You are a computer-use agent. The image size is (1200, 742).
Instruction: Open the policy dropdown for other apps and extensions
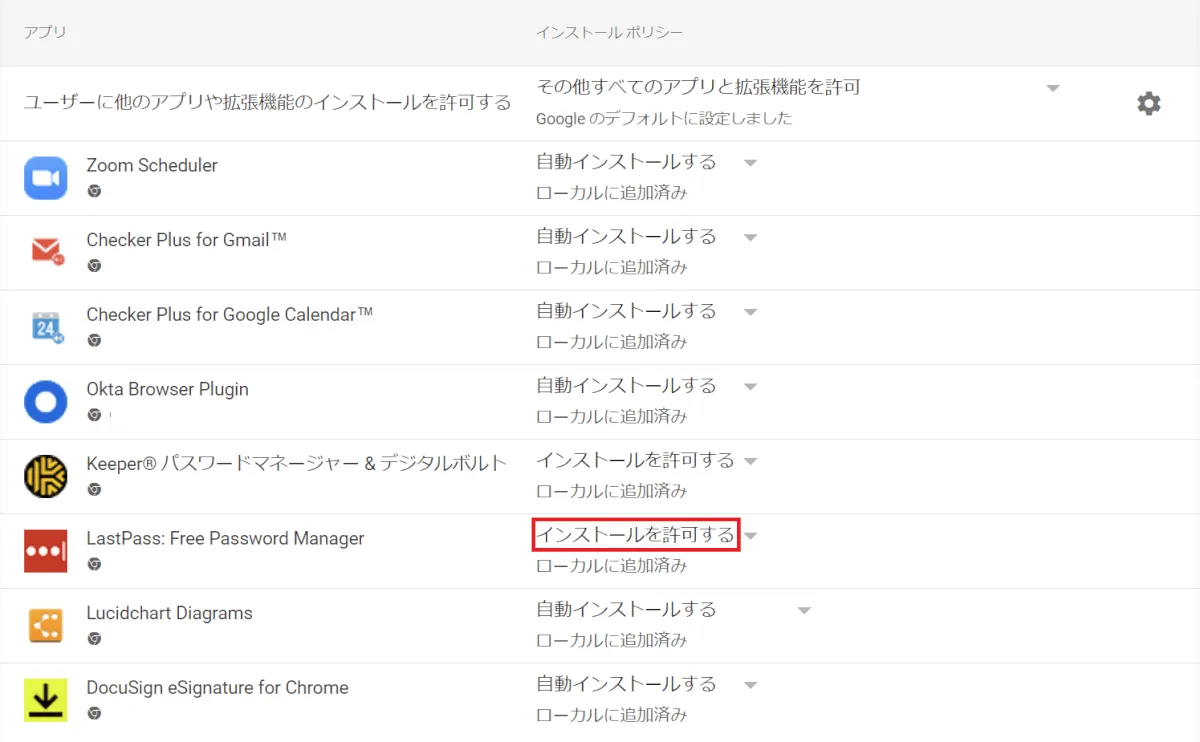pyautogui.click(x=1052, y=88)
